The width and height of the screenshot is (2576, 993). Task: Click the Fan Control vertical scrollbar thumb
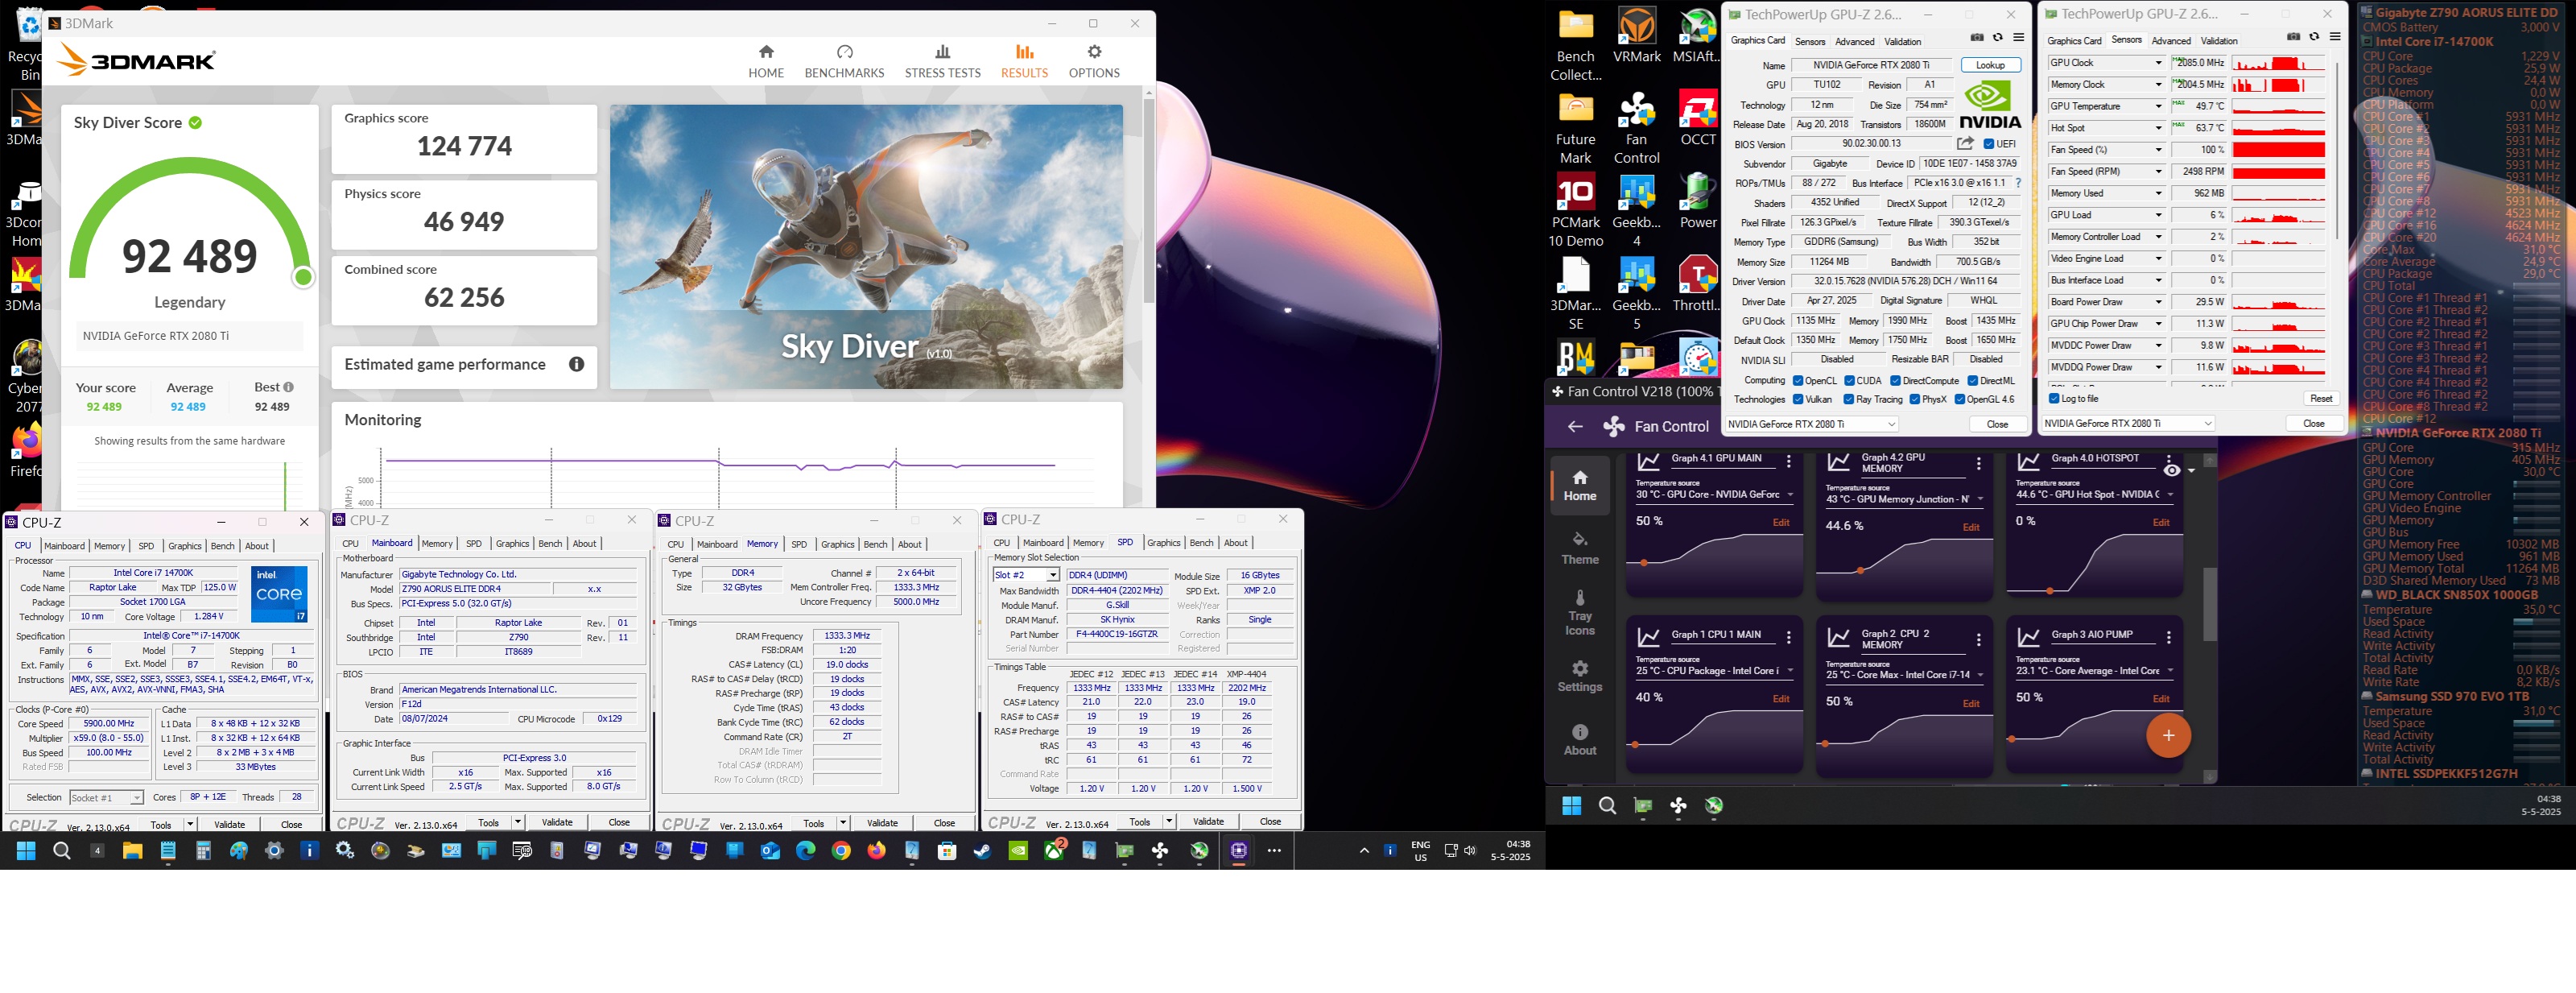[x=2210, y=604]
